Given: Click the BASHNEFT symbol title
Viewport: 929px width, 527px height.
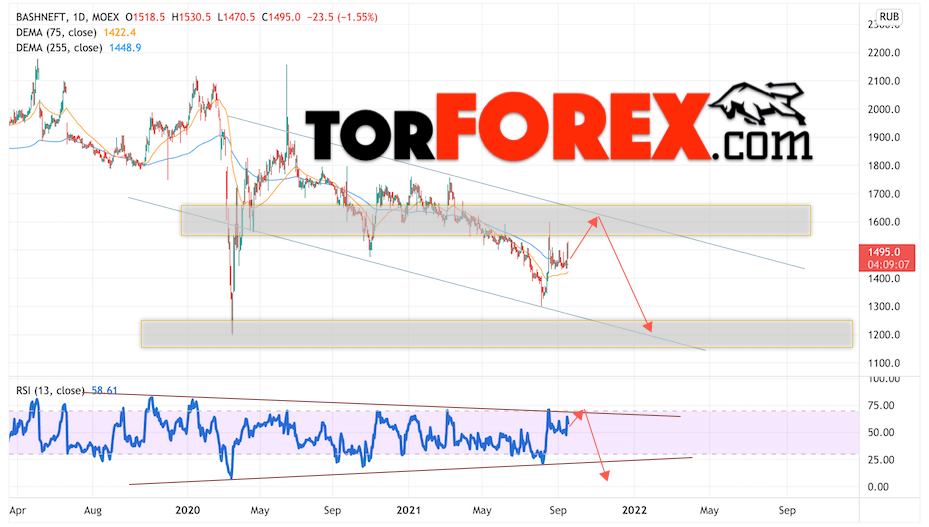Looking at the screenshot, I should 41,17.
